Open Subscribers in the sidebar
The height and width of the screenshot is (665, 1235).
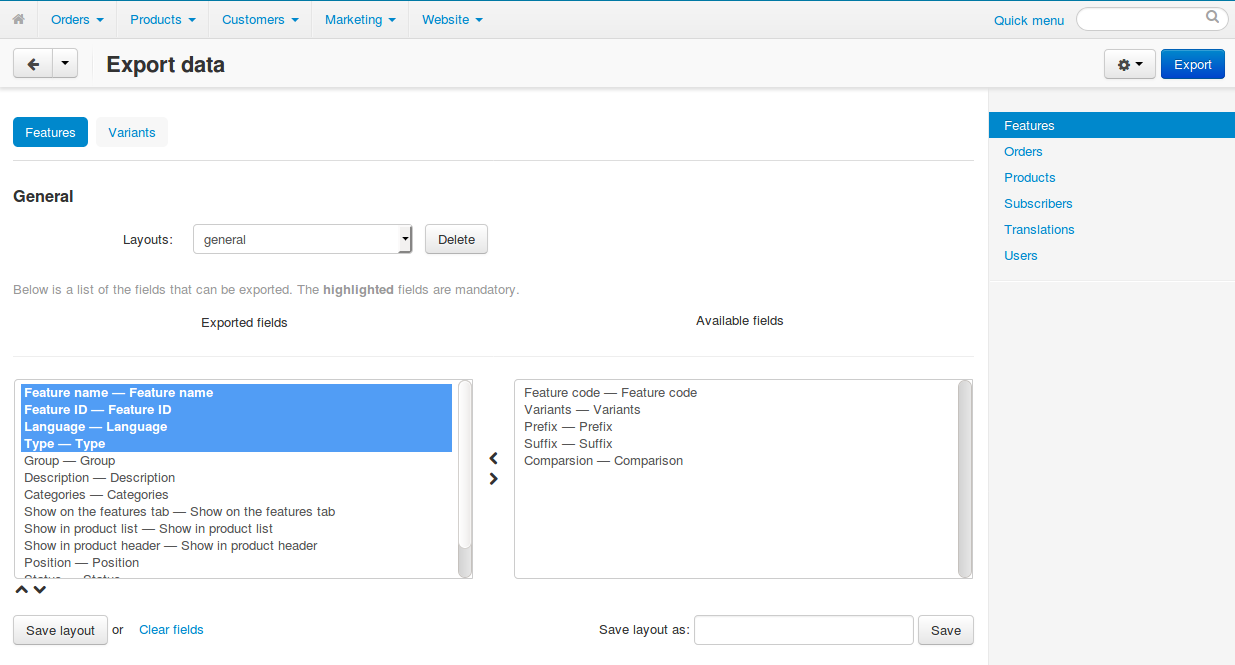point(1038,204)
